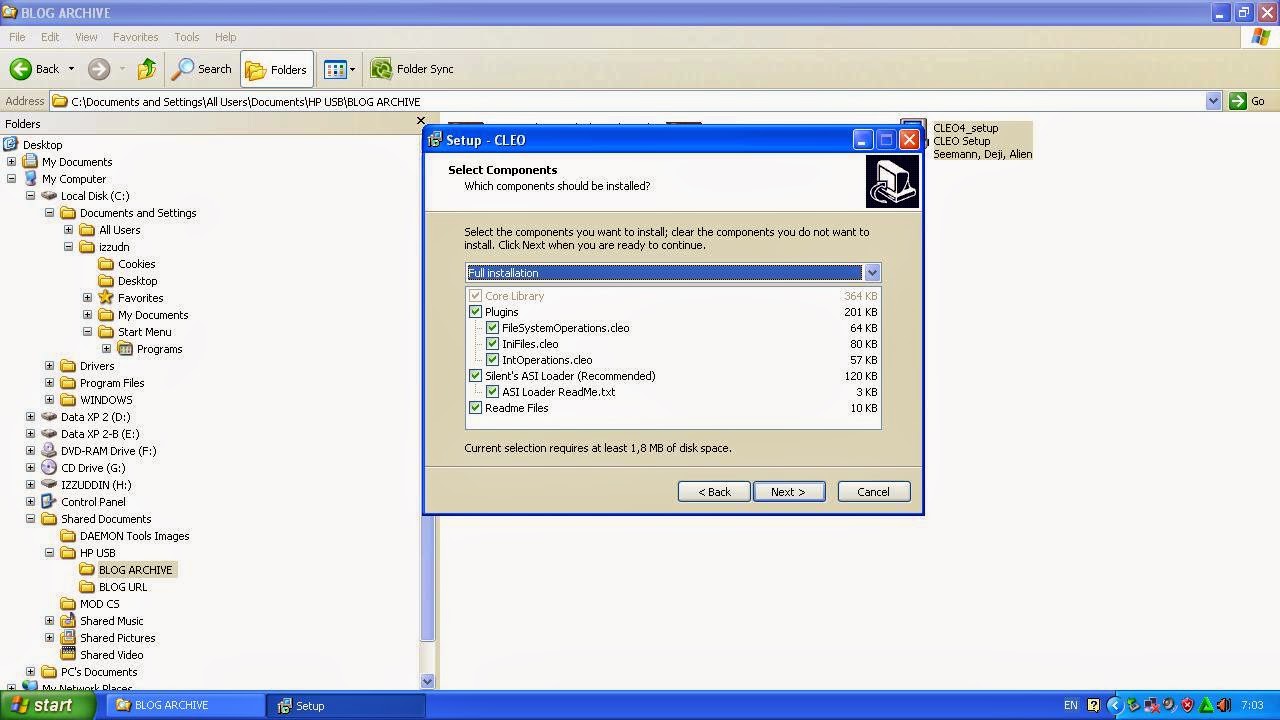
Task: Click the green triangle tray icon
Action: click(1206, 705)
